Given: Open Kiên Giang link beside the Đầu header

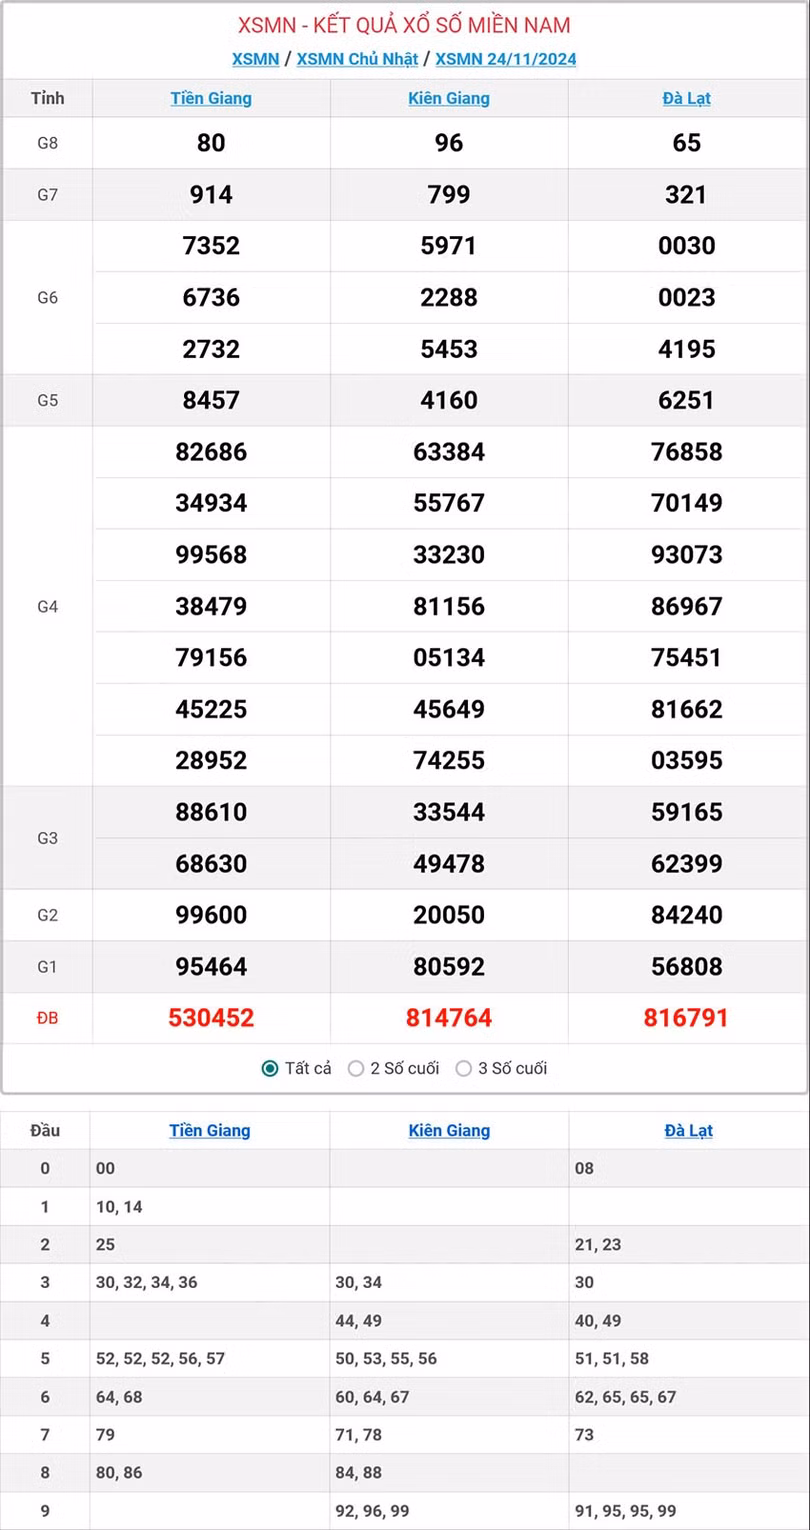Looking at the screenshot, I should pos(449,1130).
